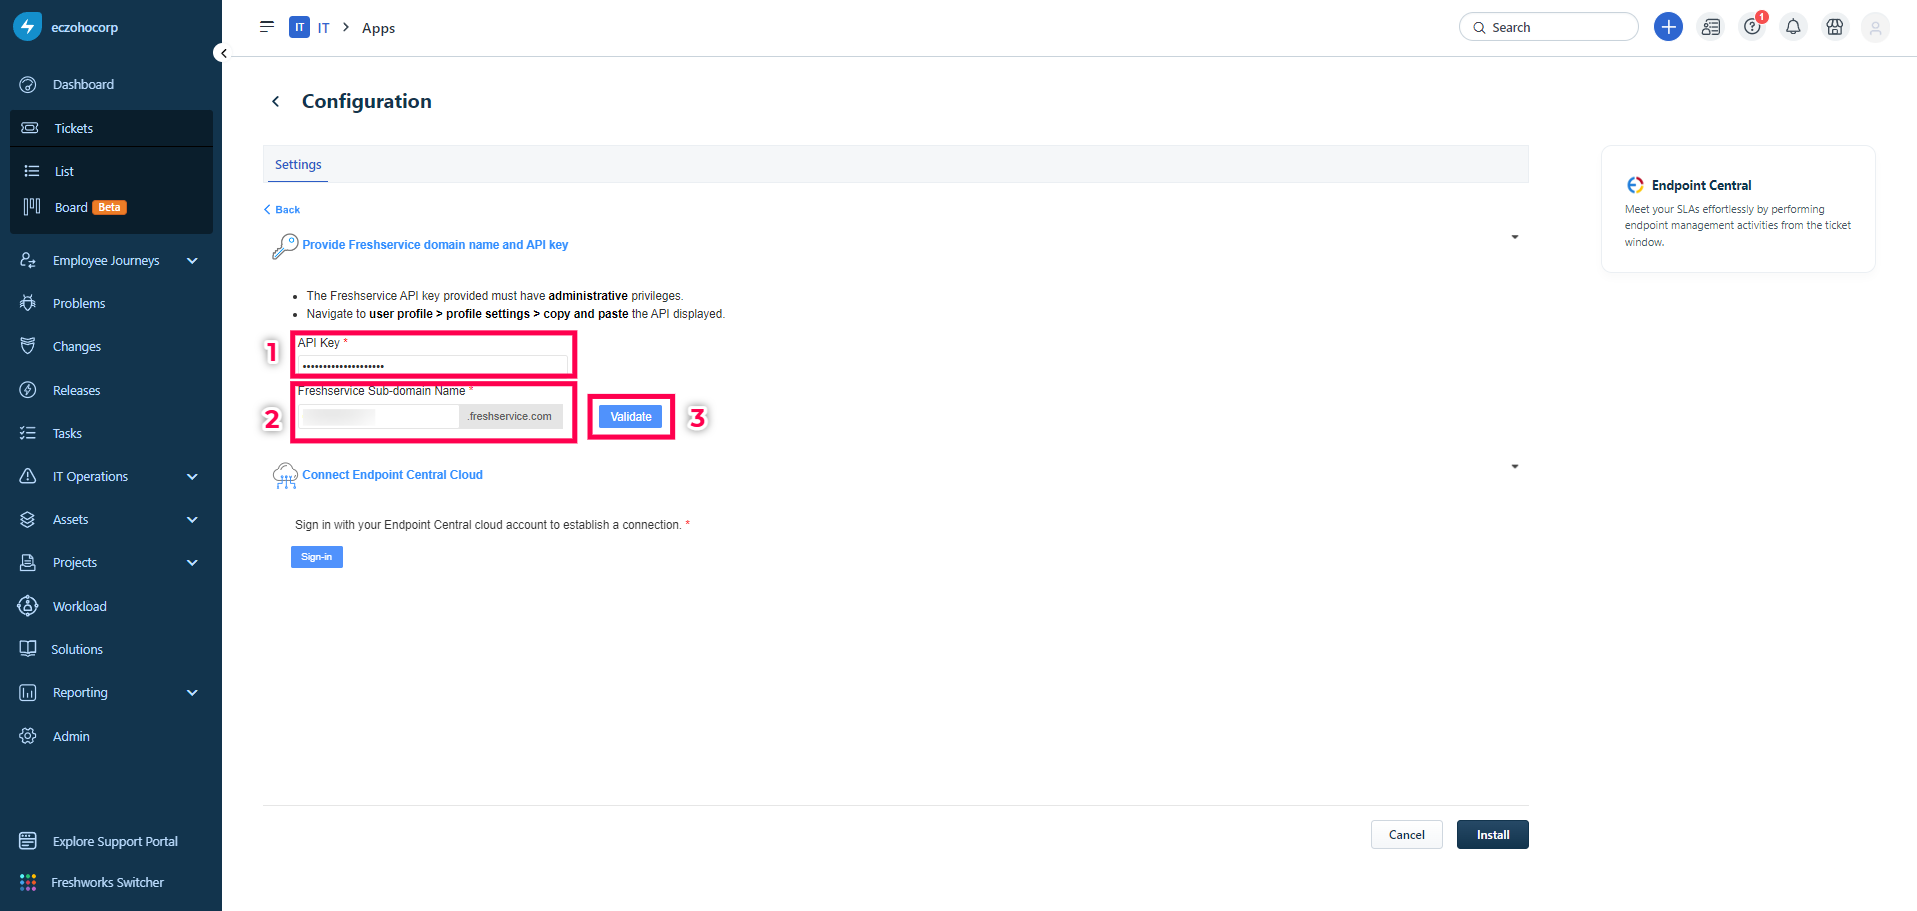Open the notifications bell
This screenshot has width=1917, height=911.
tap(1793, 27)
